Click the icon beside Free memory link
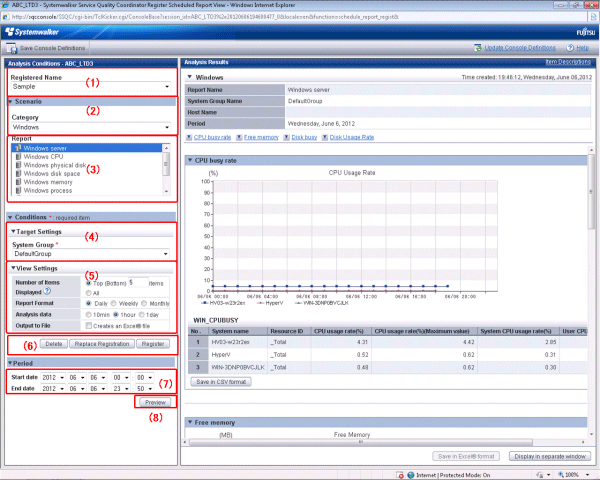 [x=239, y=137]
